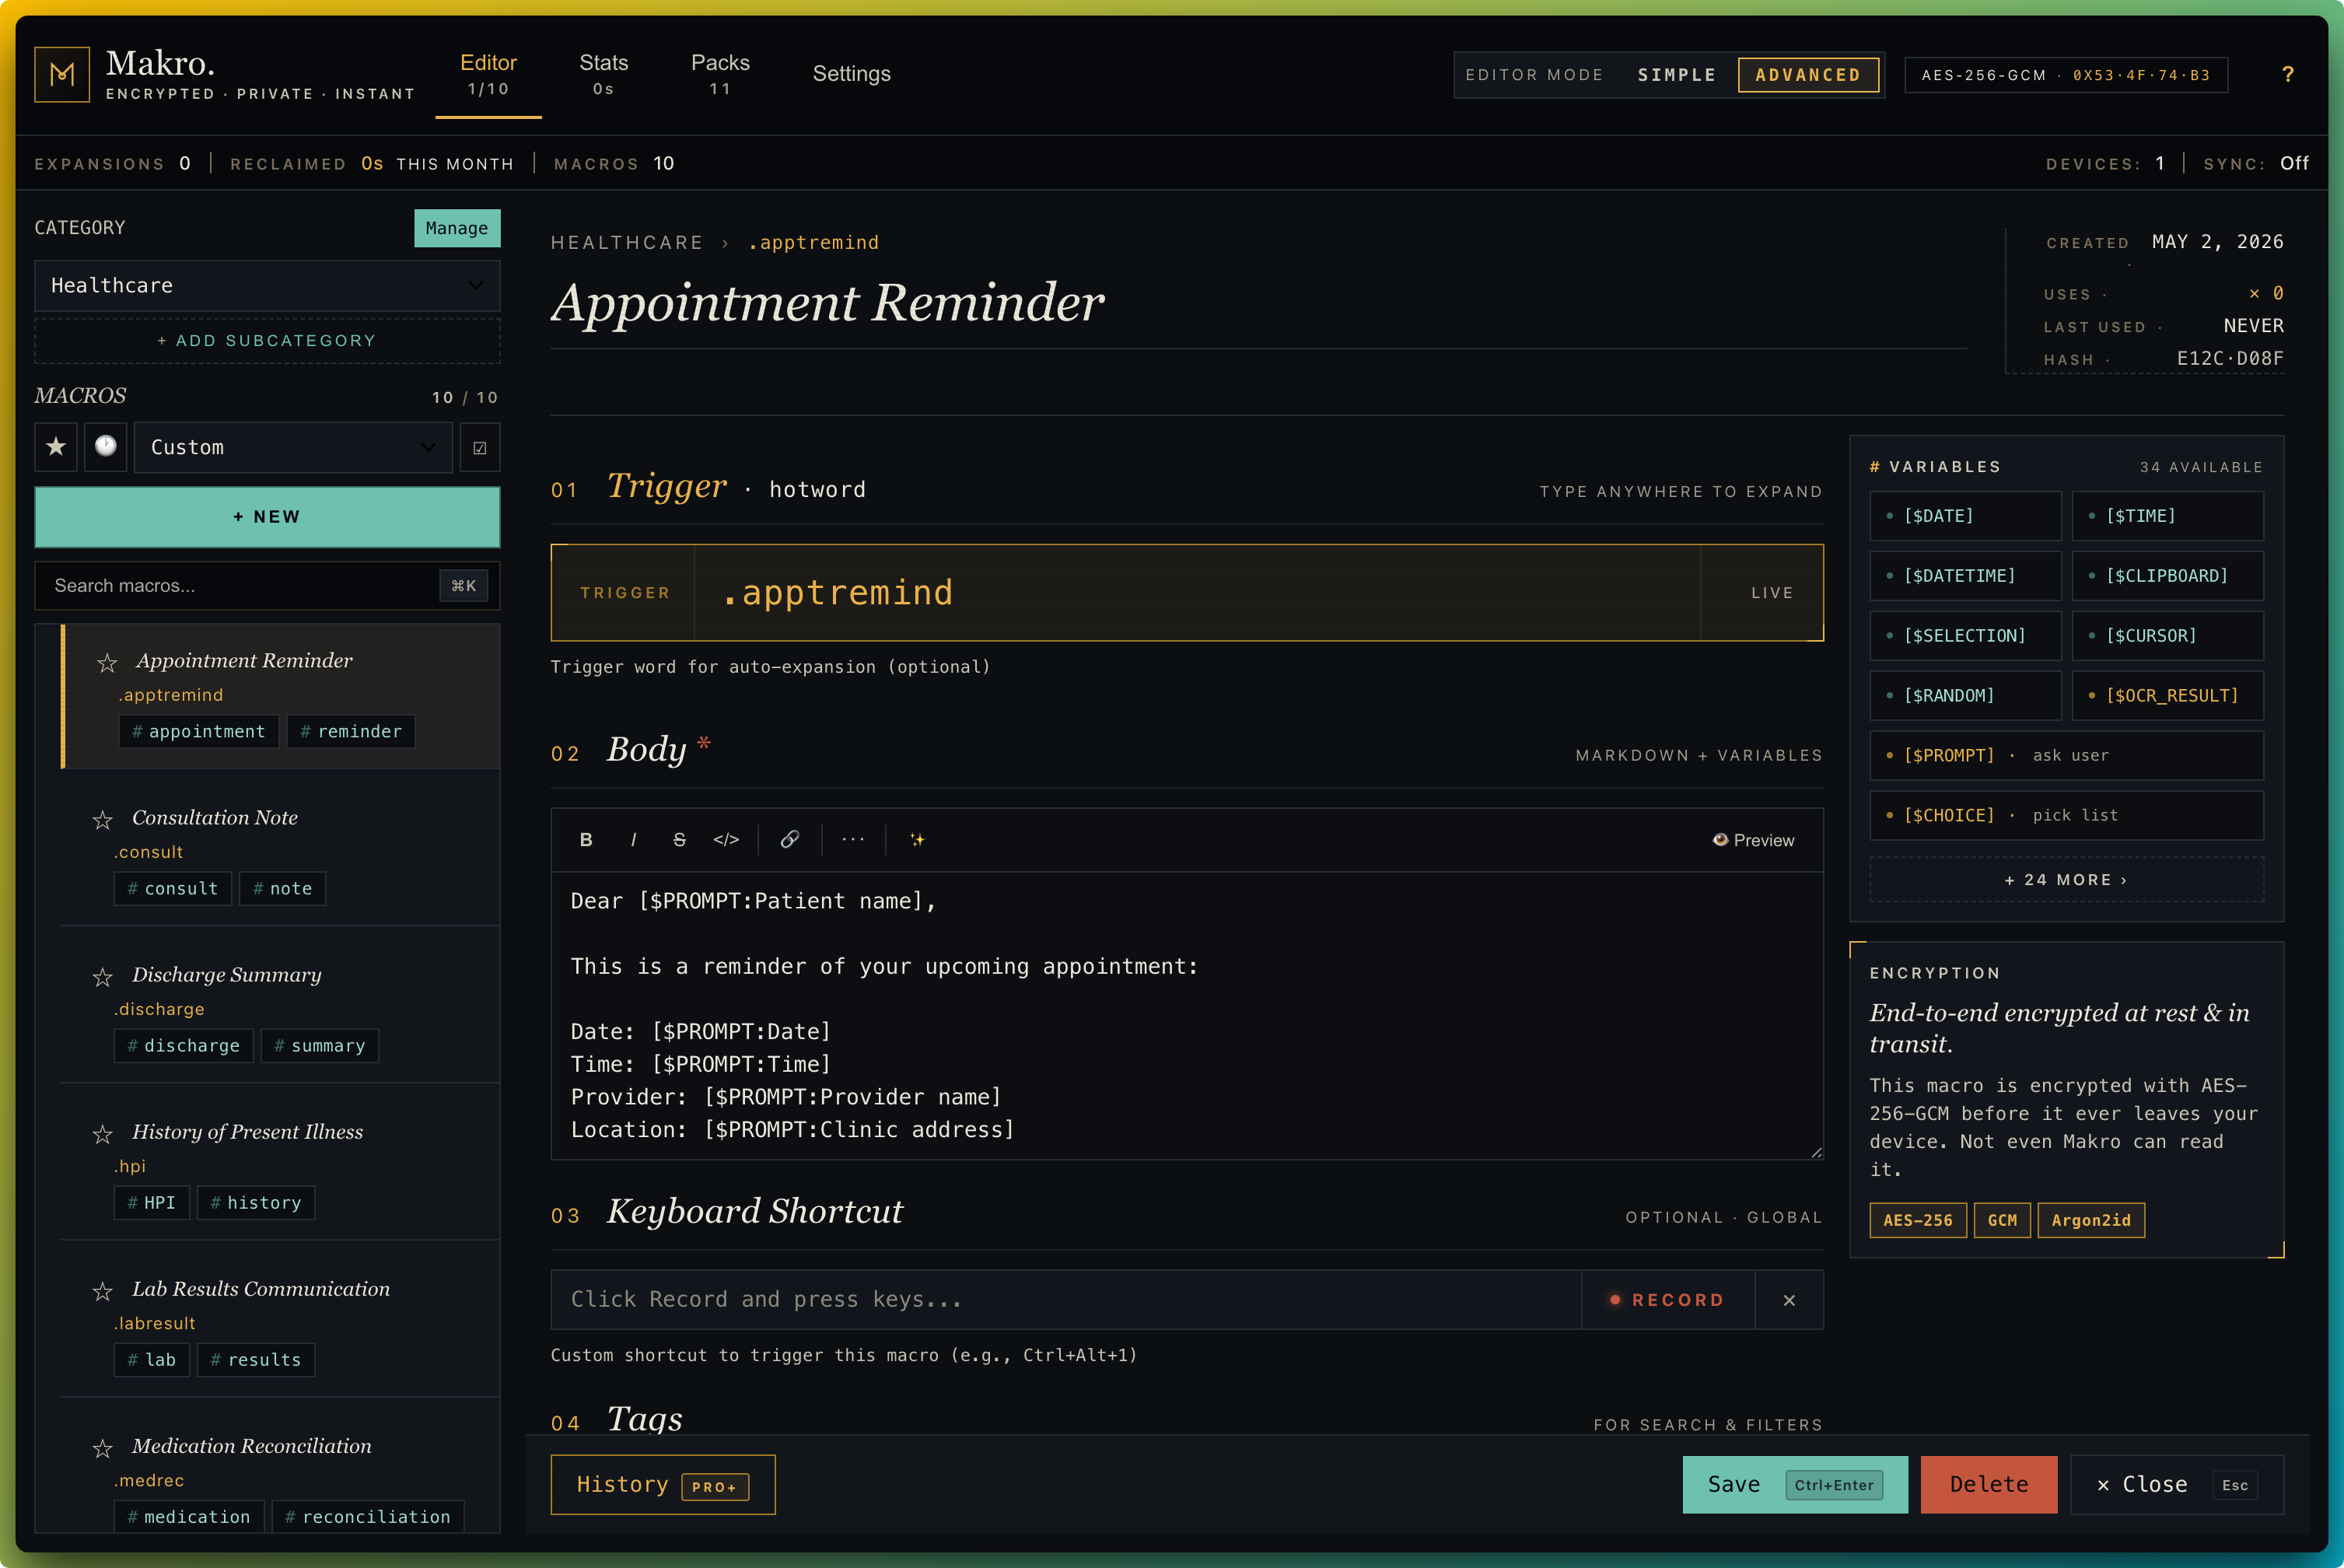This screenshot has width=2344, height=1568.
Task: Star the History of Present Illness macro
Action: [x=103, y=1134]
